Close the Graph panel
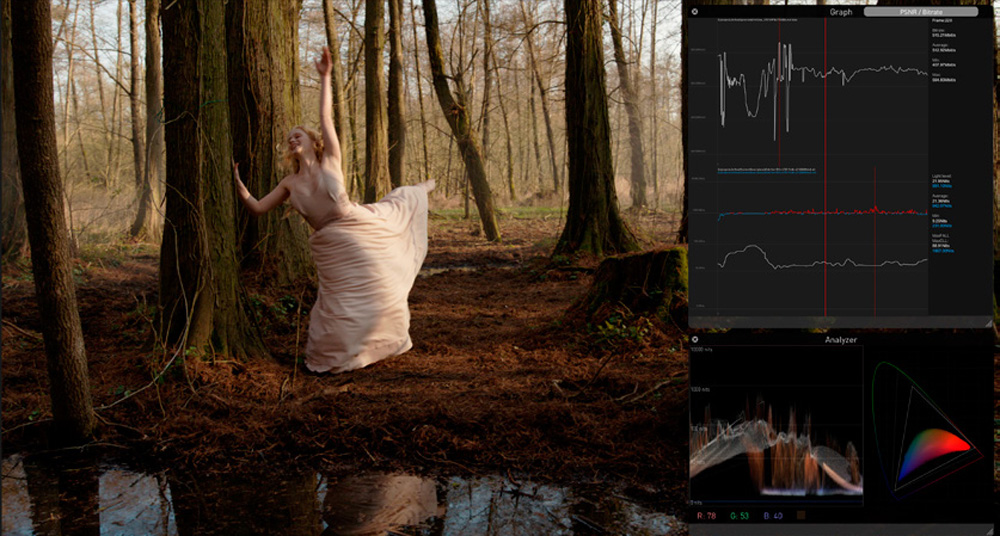This screenshot has height=536, width=1000. [x=695, y=12]
